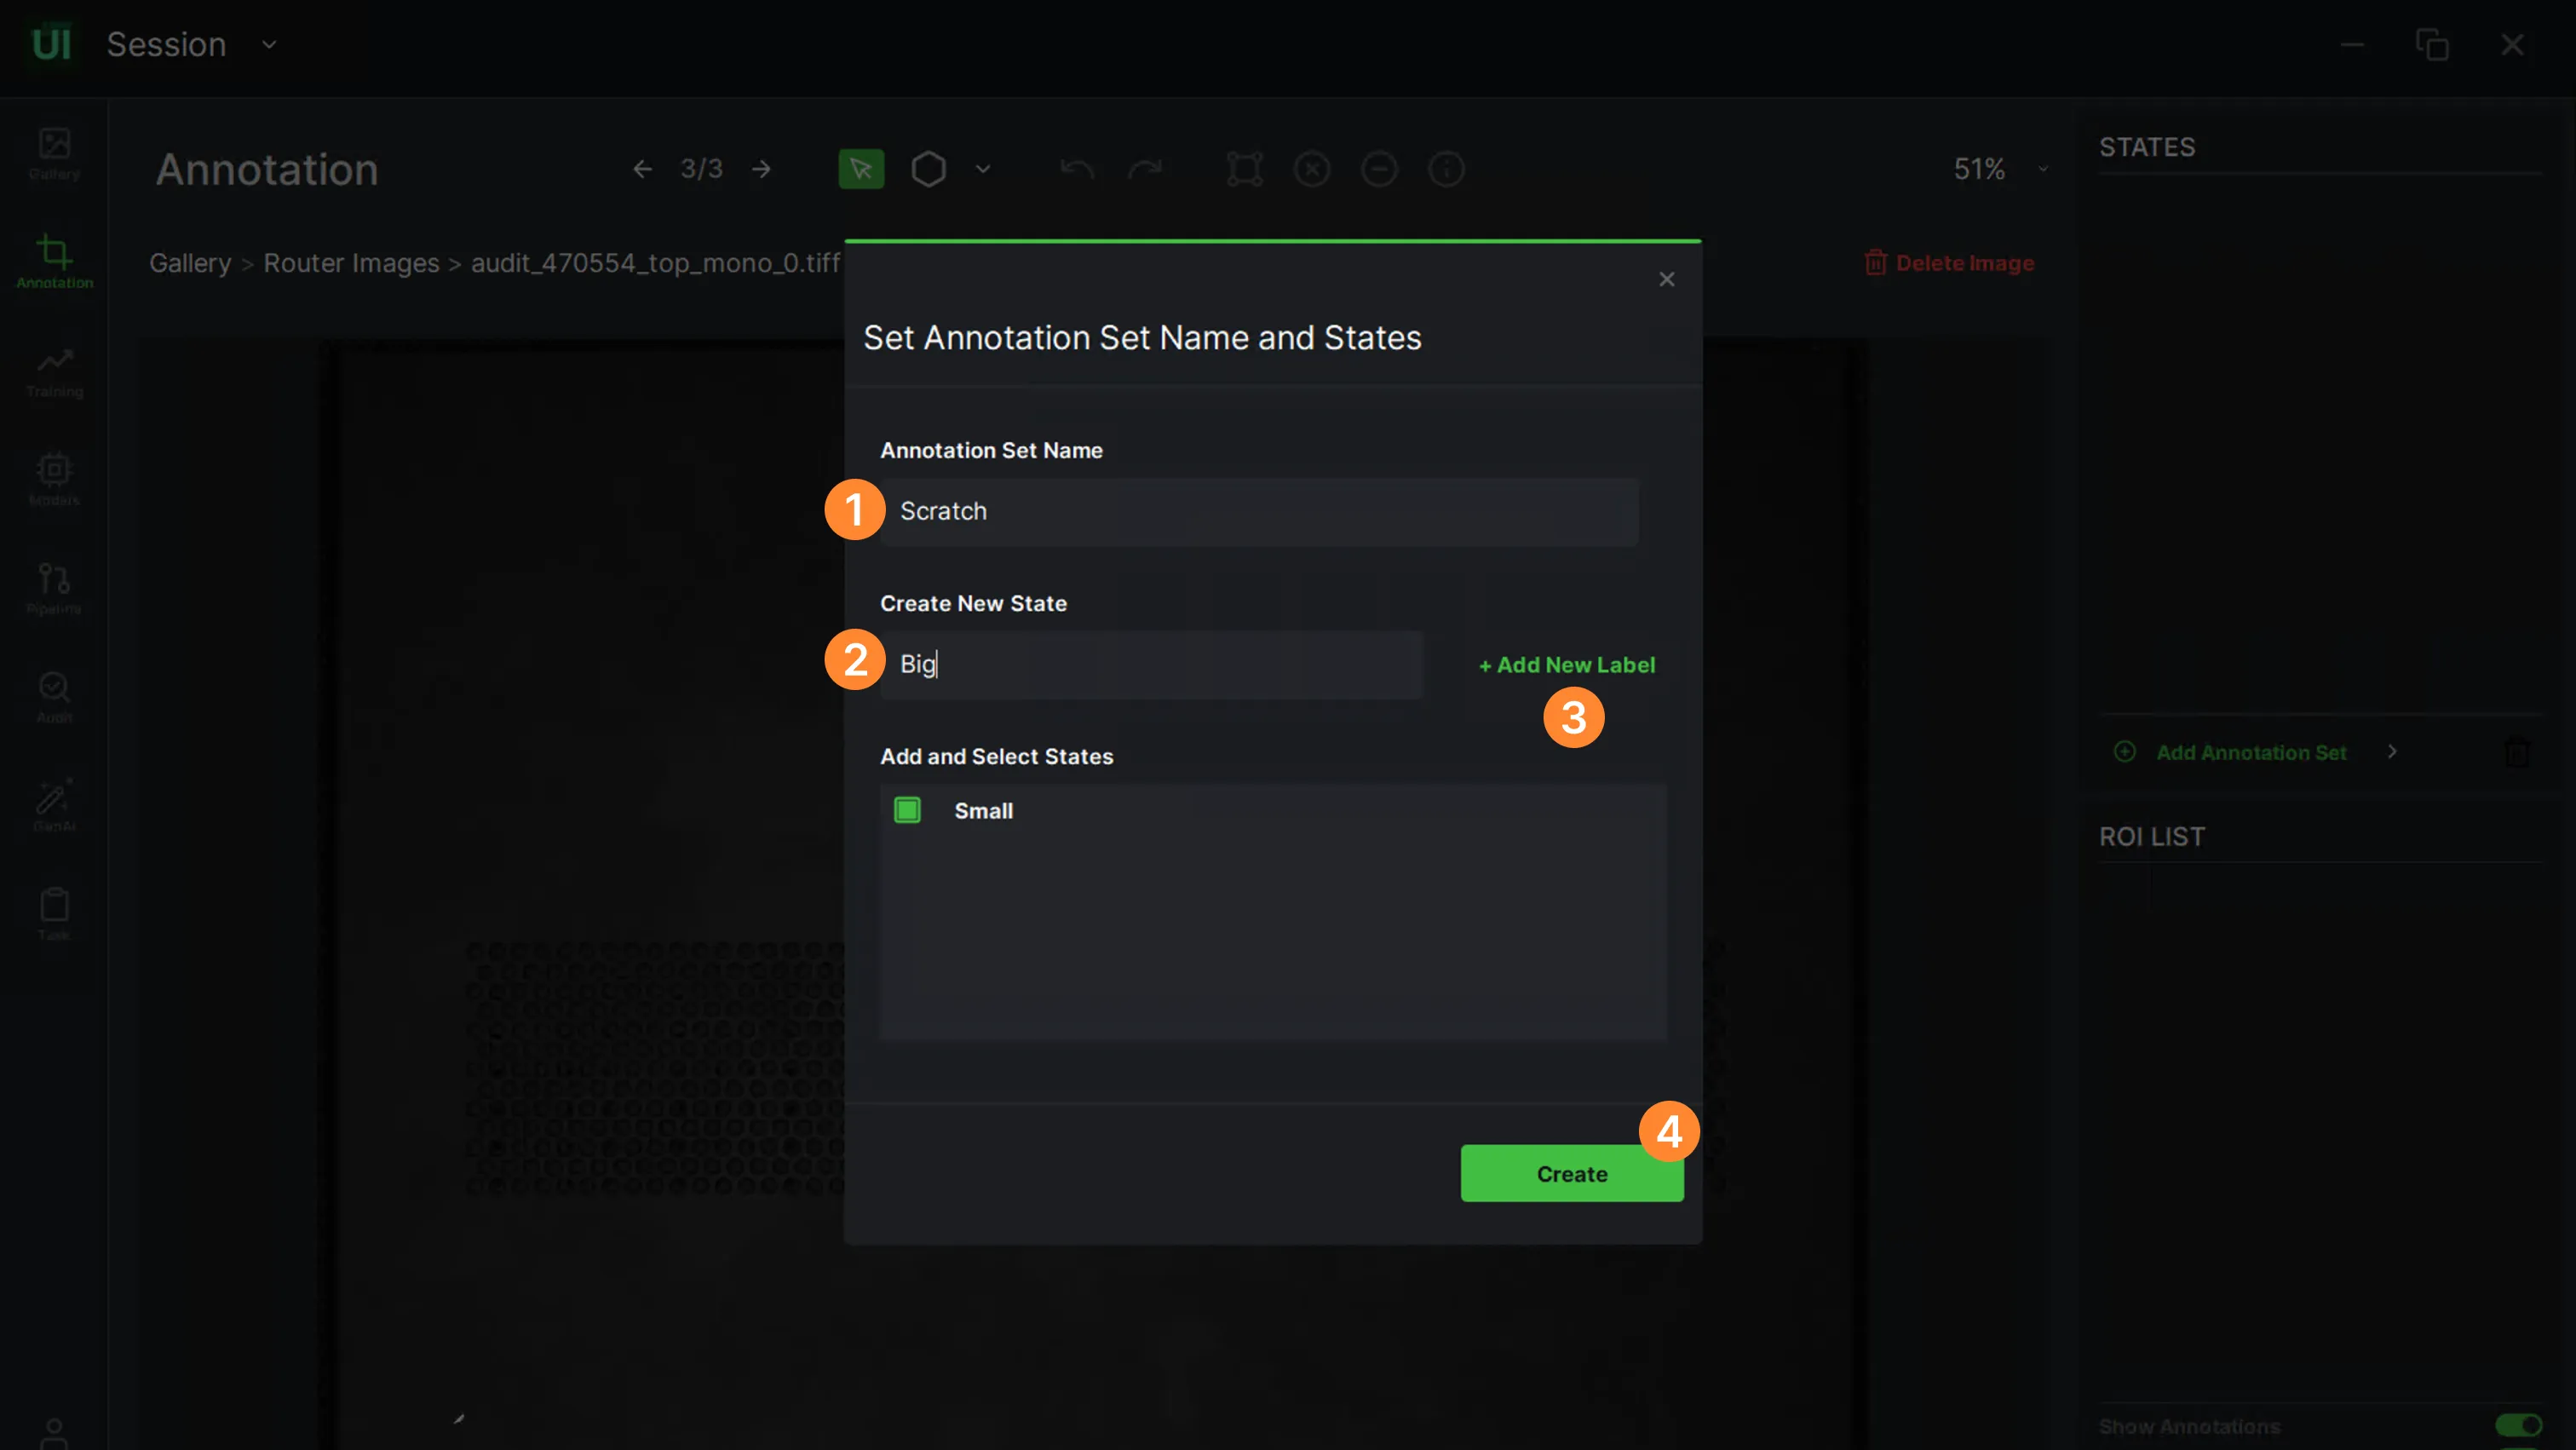Click the bounding box frame tool

tap(1245, 169)
